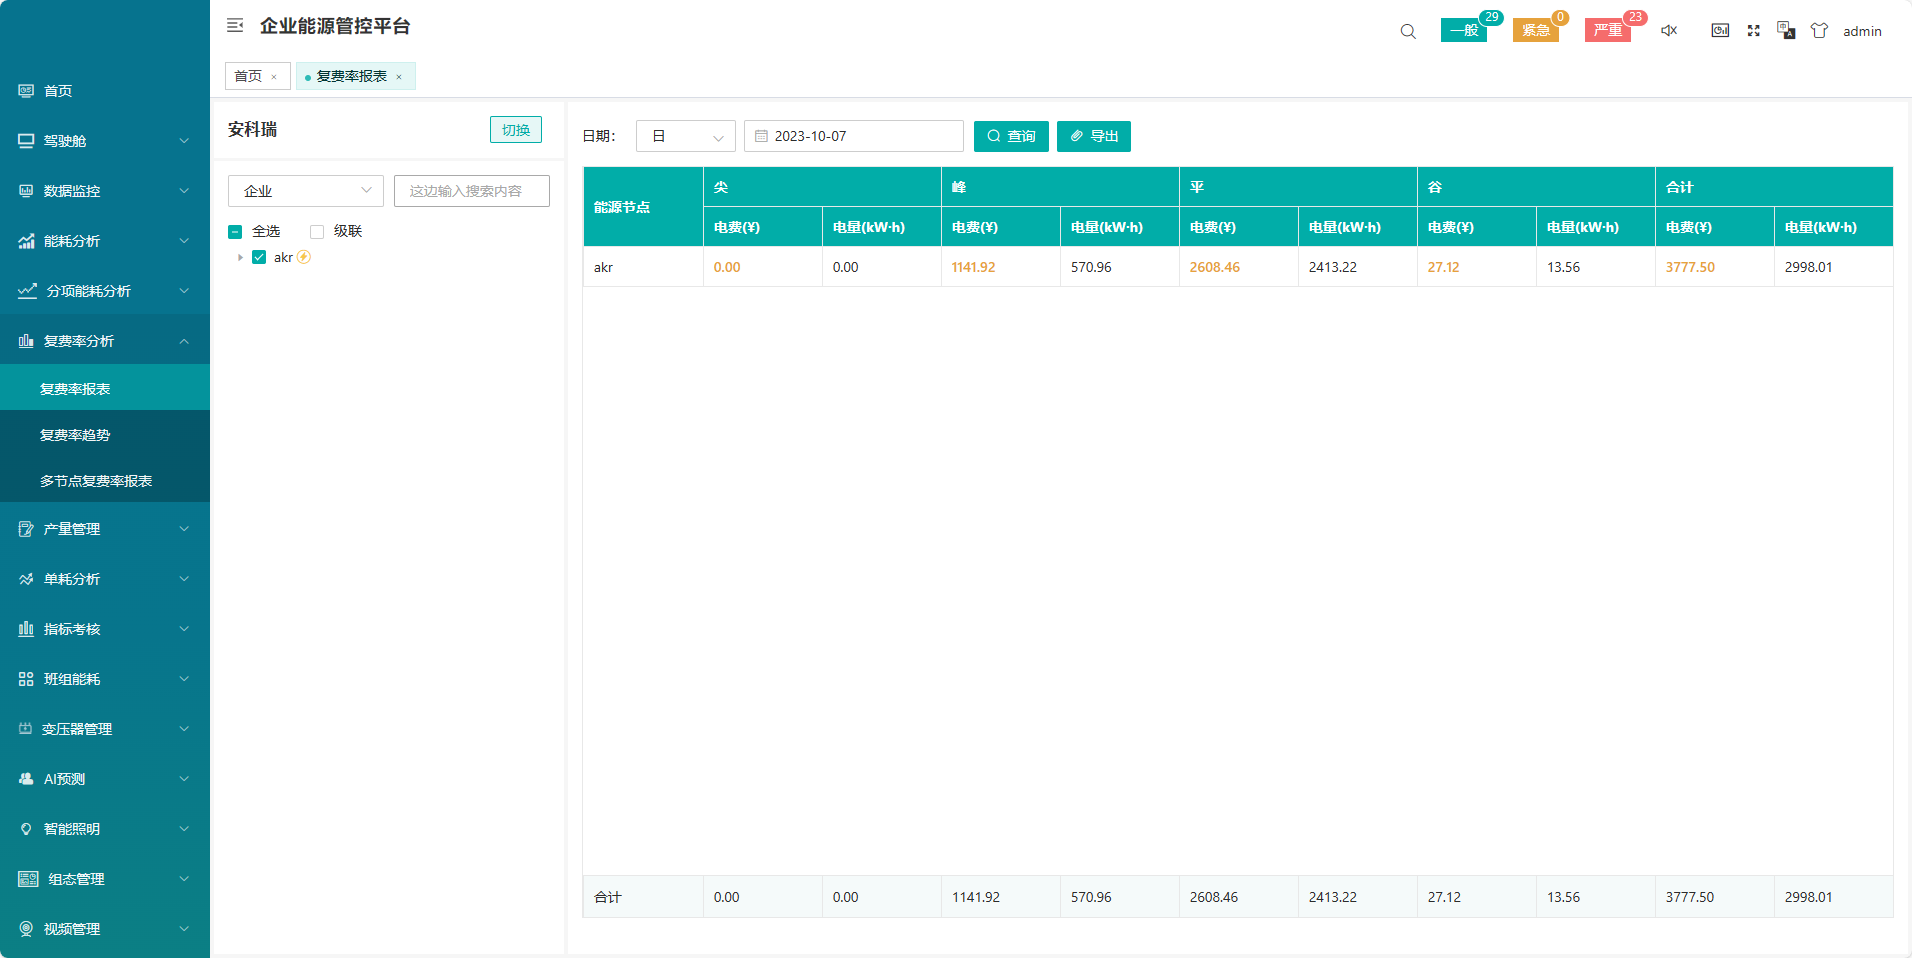The height and width of the screenshot is (958, 1912).
Task: Open the search magnifier icon in header
Action: pyautogui.click(x=1408, y=31)
